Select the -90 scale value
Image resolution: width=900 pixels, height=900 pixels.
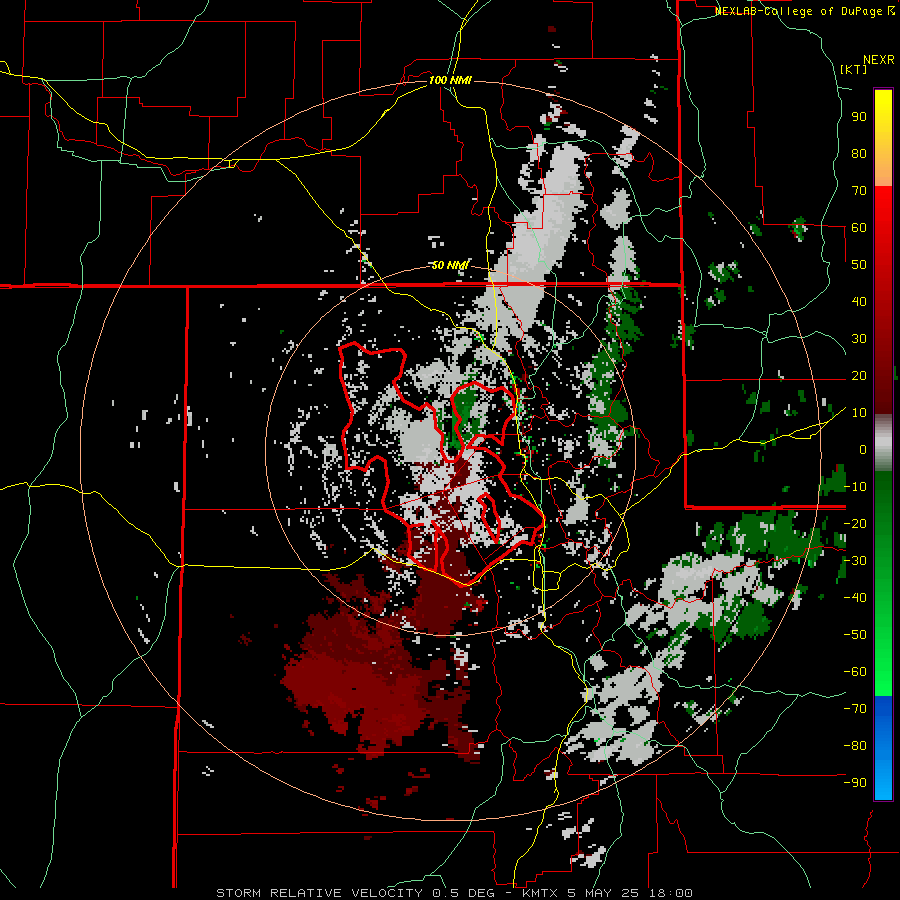[855, 783]
